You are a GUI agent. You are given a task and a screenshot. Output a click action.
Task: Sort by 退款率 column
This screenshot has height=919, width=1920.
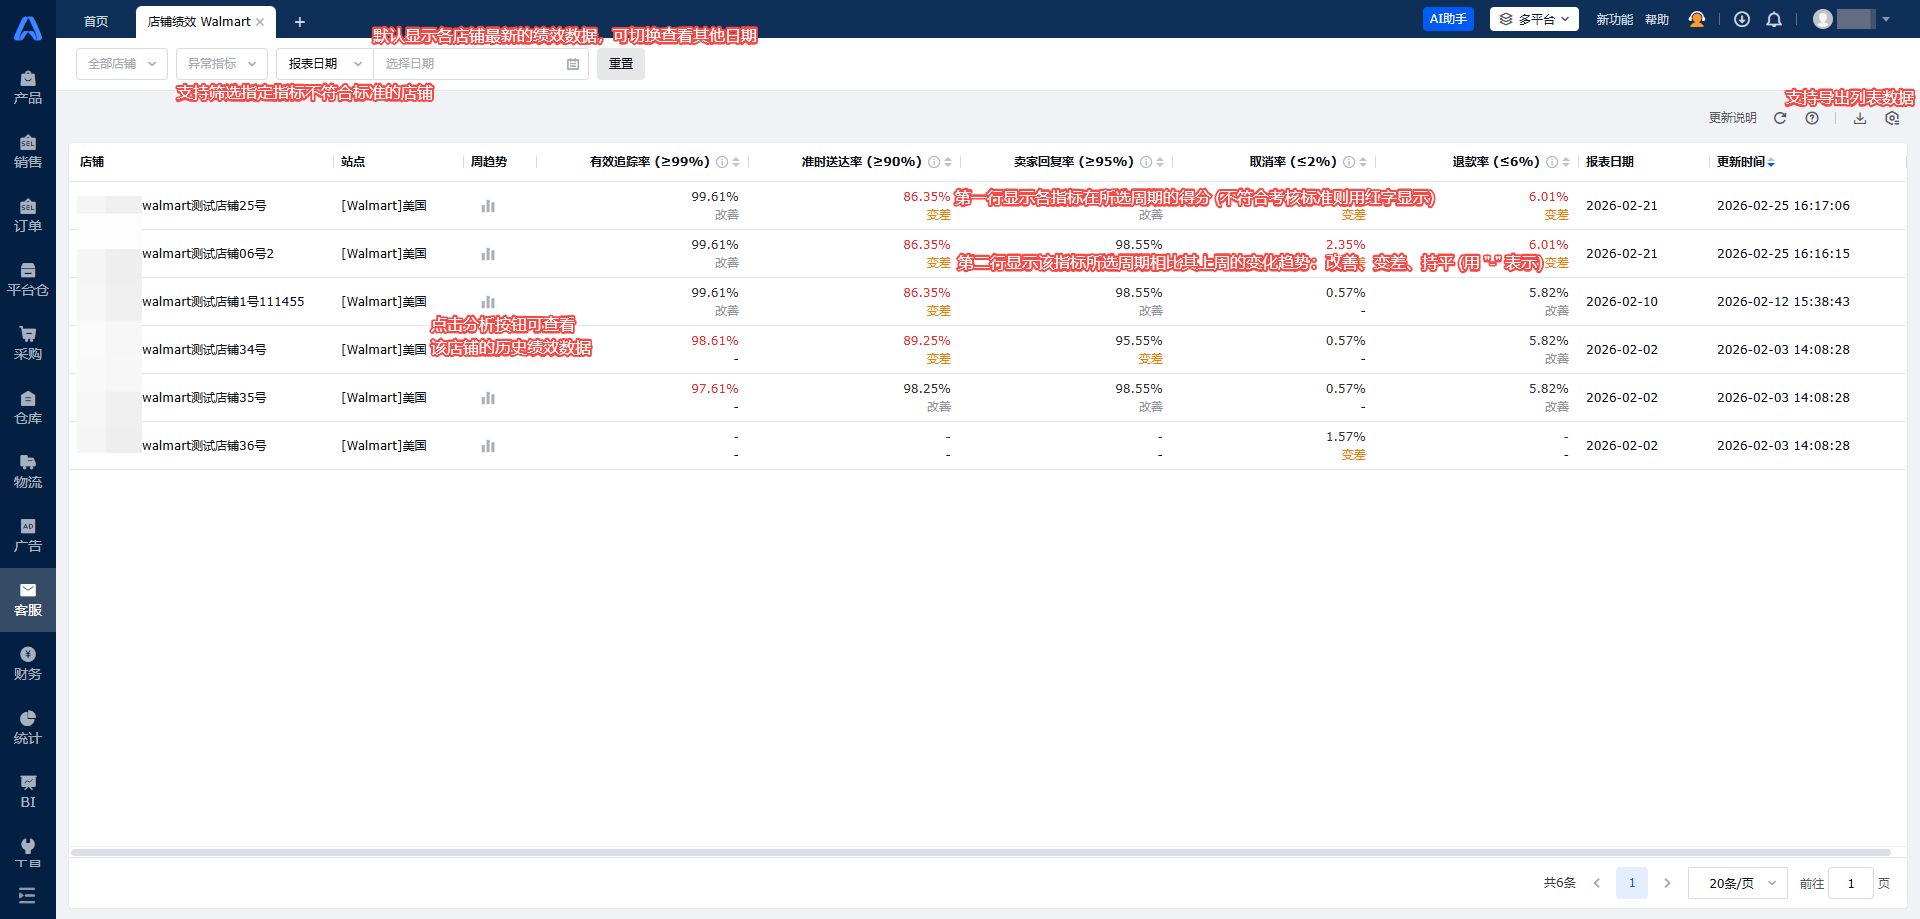(1566, 162)
